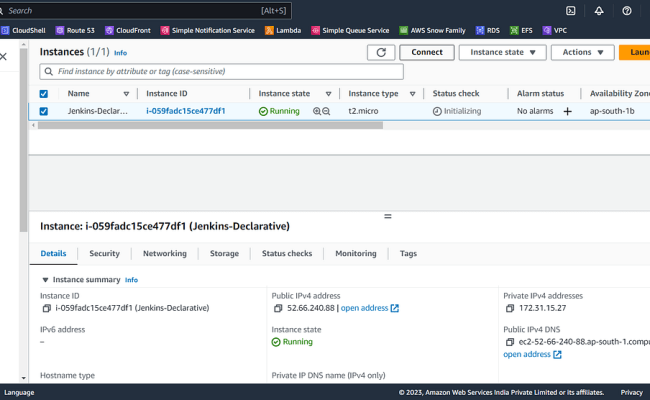Open CloudFront service shortcut
Viewport: 650px width, 400px height.
coord(128,30)
